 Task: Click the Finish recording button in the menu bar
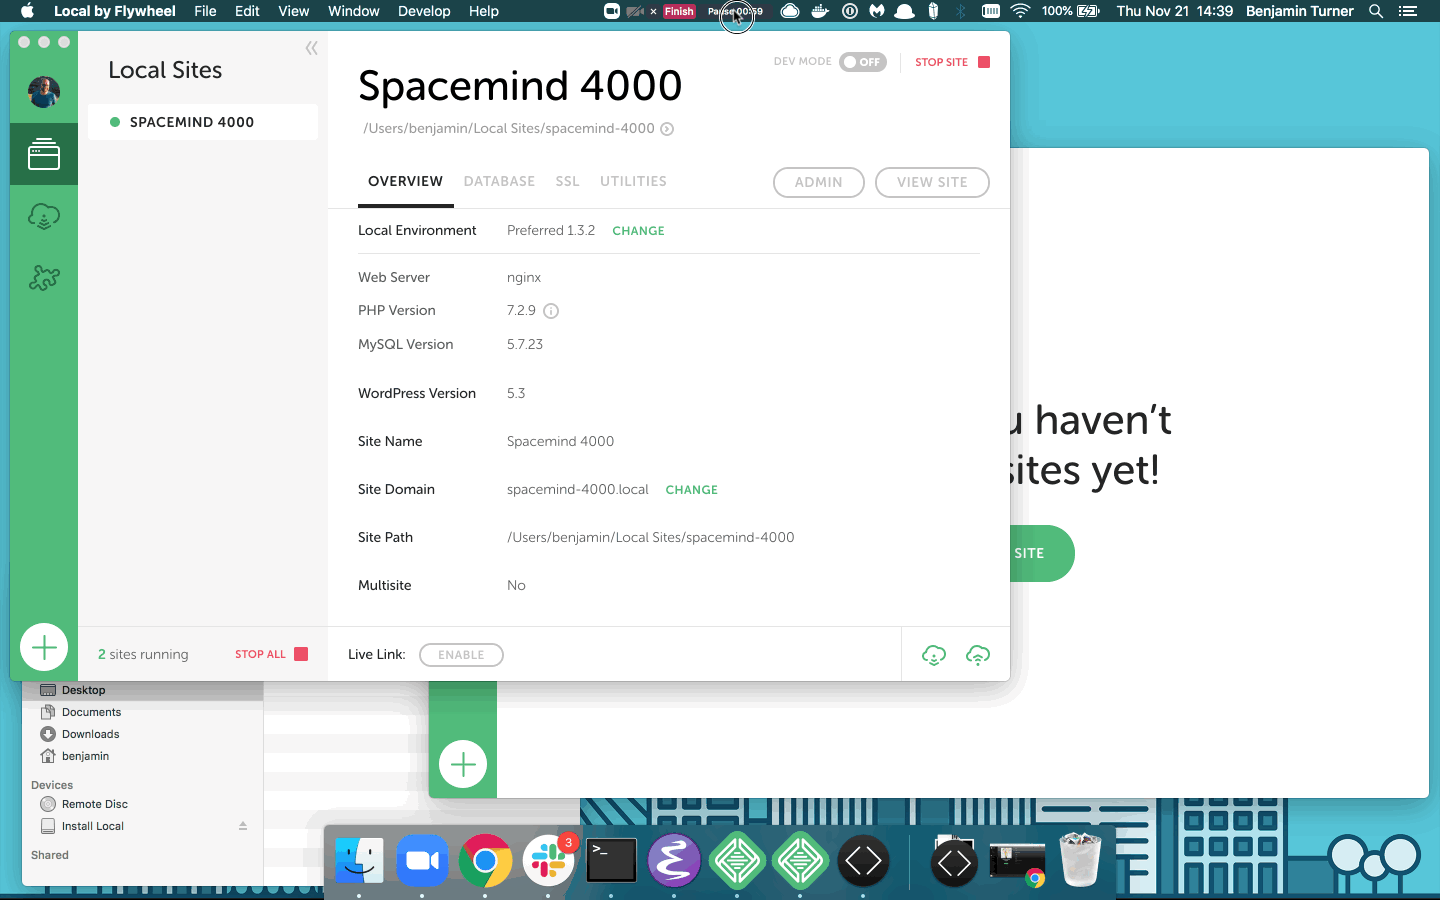click(679, 11)
